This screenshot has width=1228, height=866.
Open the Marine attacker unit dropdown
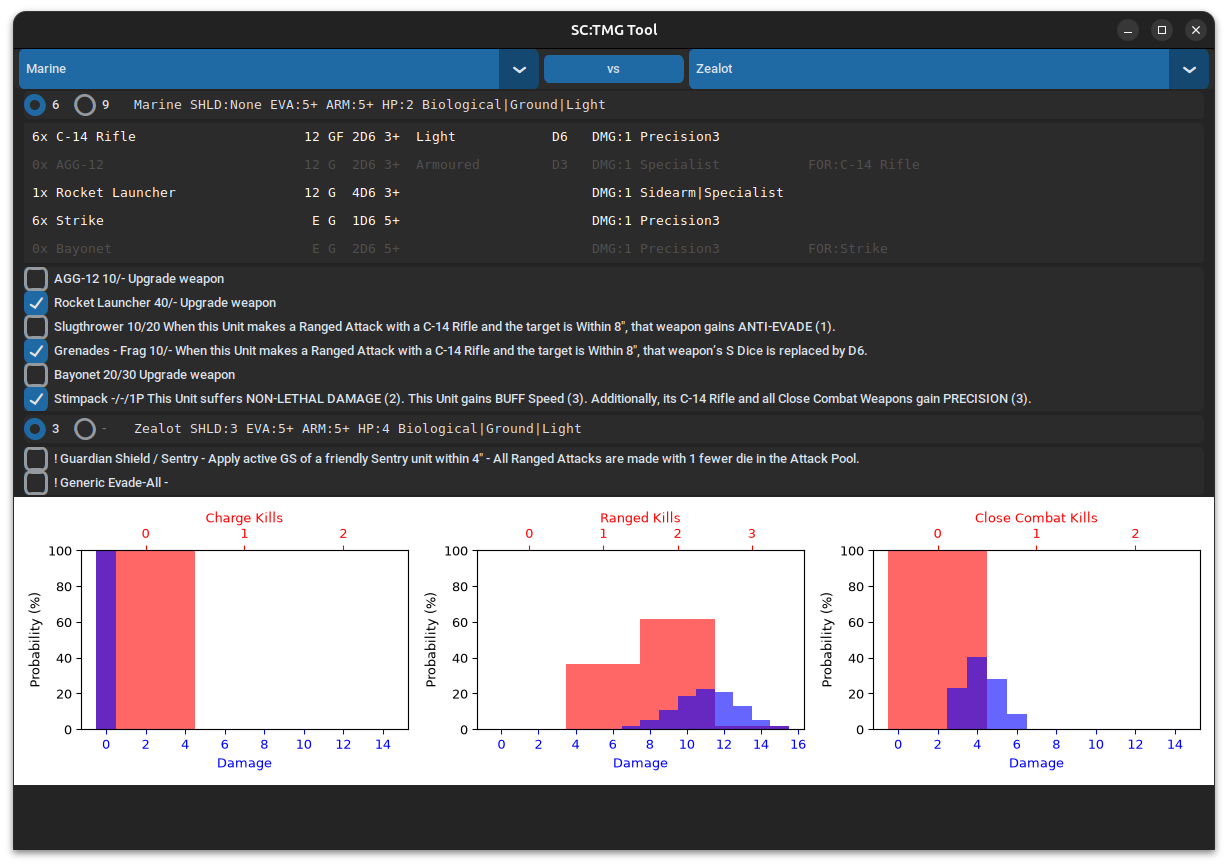[278, 69]
